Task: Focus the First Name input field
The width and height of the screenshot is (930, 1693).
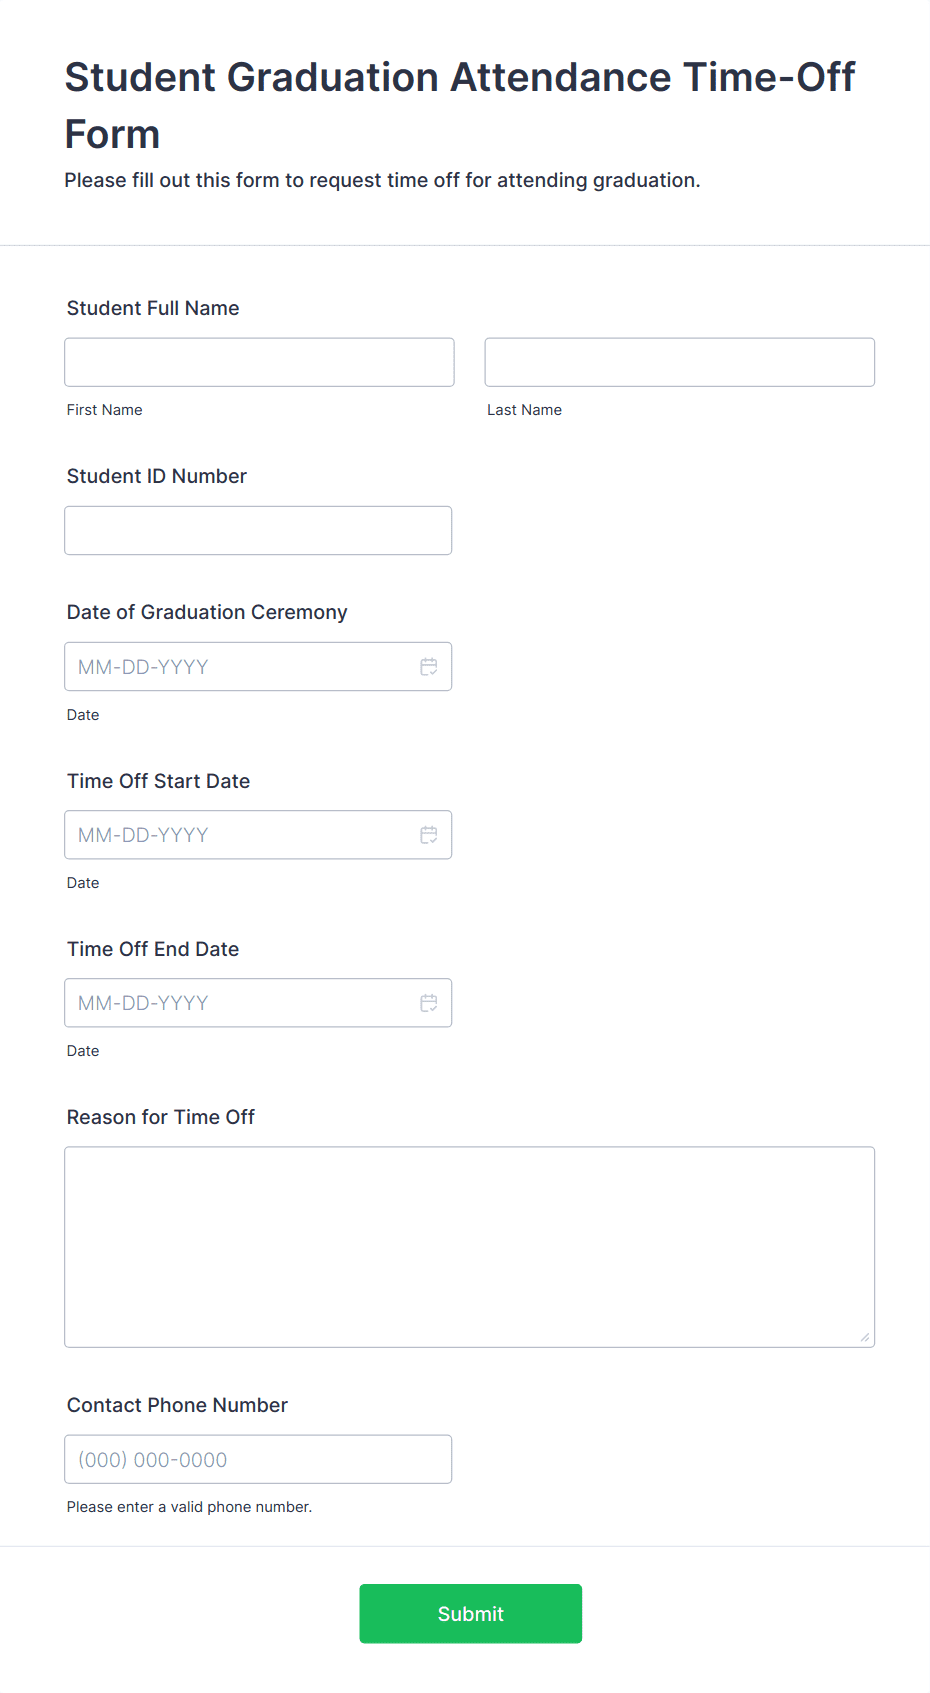Action: (259, 362)
